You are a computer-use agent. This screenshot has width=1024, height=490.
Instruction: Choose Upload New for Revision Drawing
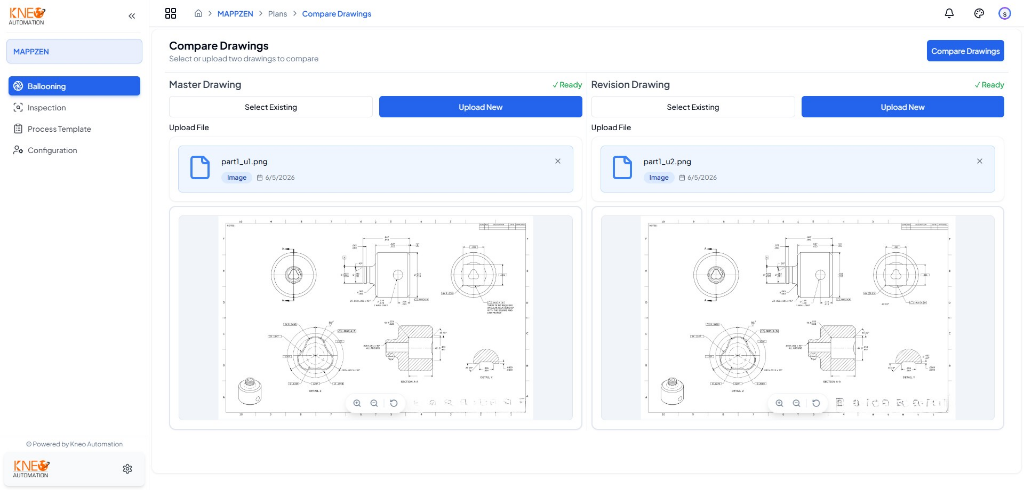pyautogui.click(x=903, y=107)
